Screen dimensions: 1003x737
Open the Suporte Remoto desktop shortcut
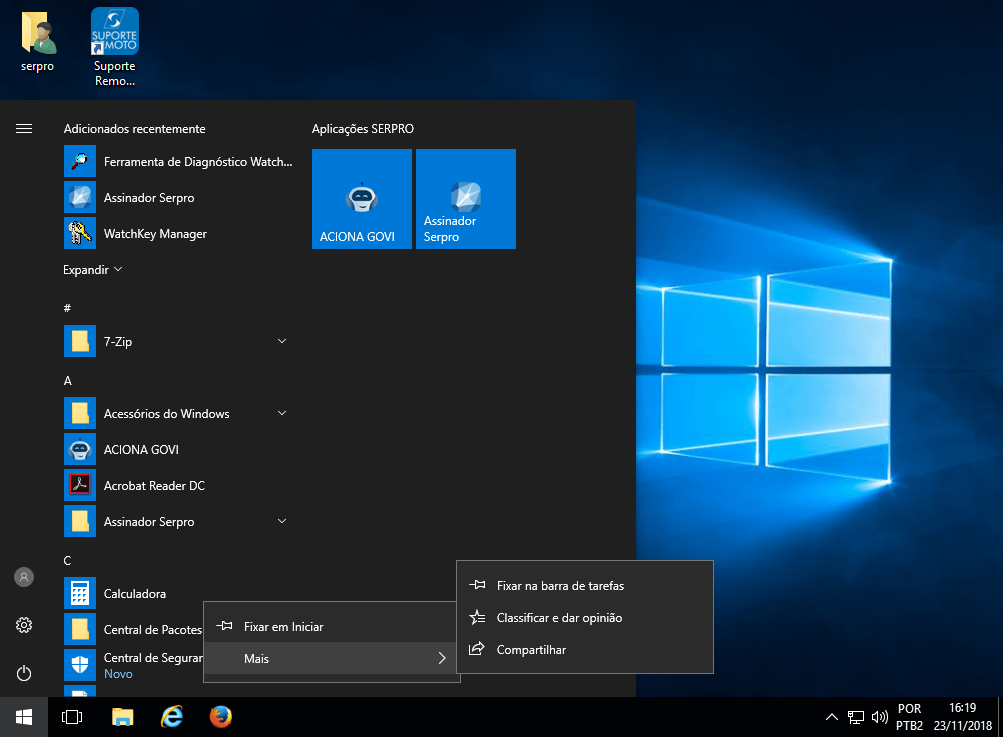(115, 45)
